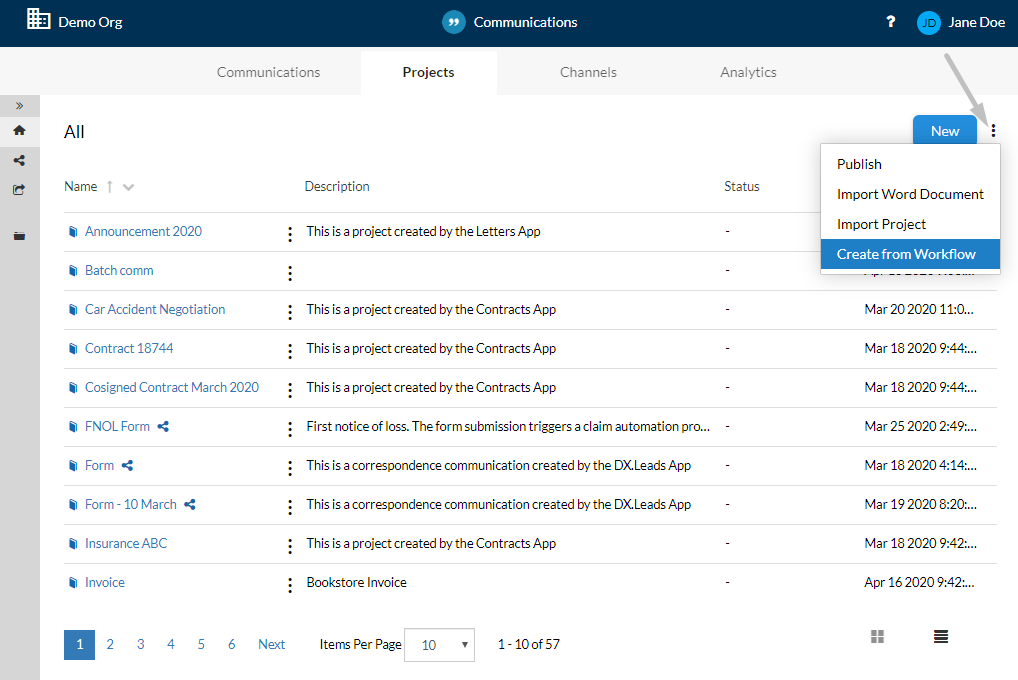
Task: Click the share icon next to FNOL Form
Action: 163,427
